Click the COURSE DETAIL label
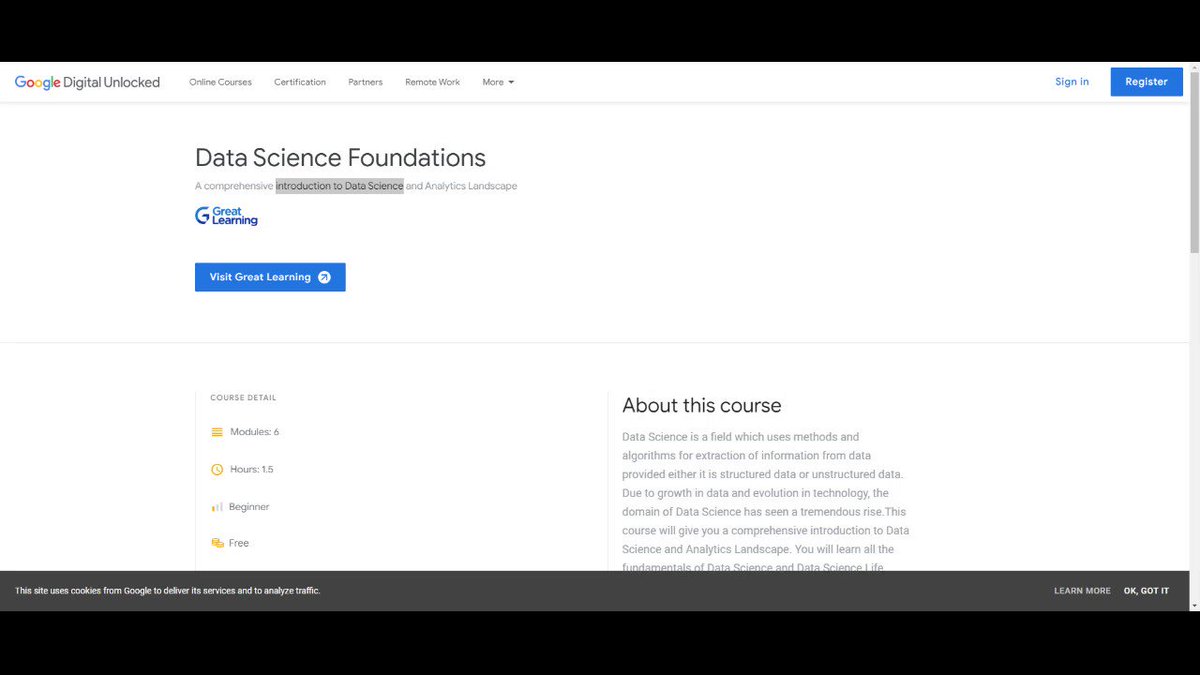 pyautogui.click(x=243, y=398)
